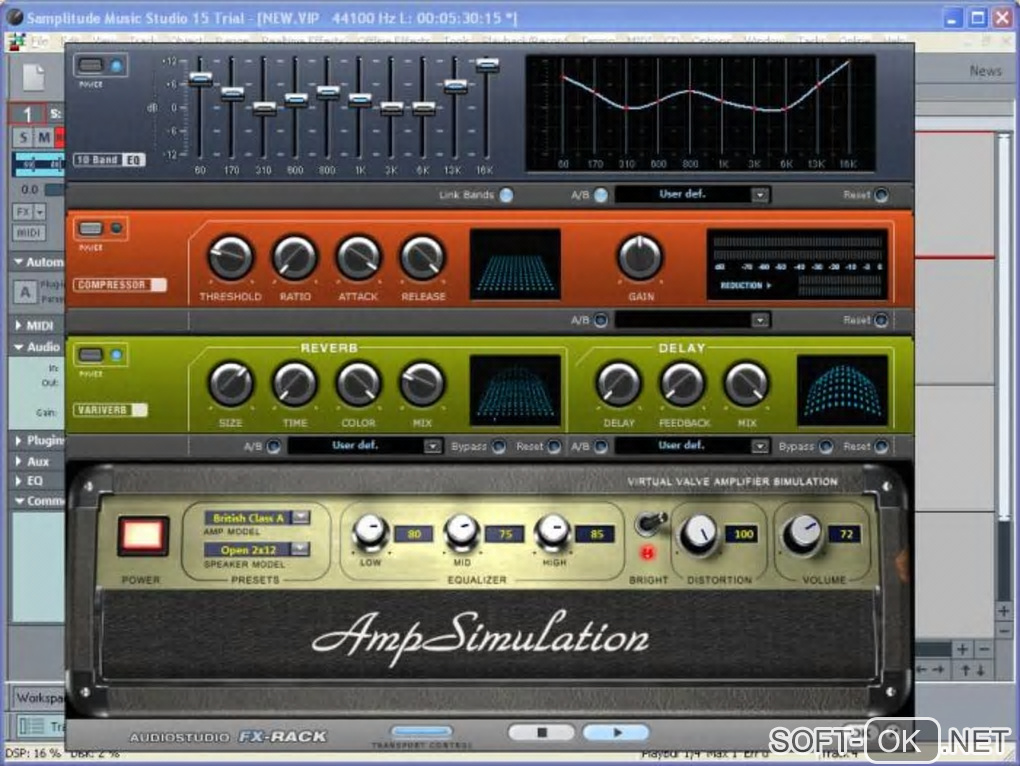
Task: Expand the Aux section in track editor
Action: click(18, 462)
